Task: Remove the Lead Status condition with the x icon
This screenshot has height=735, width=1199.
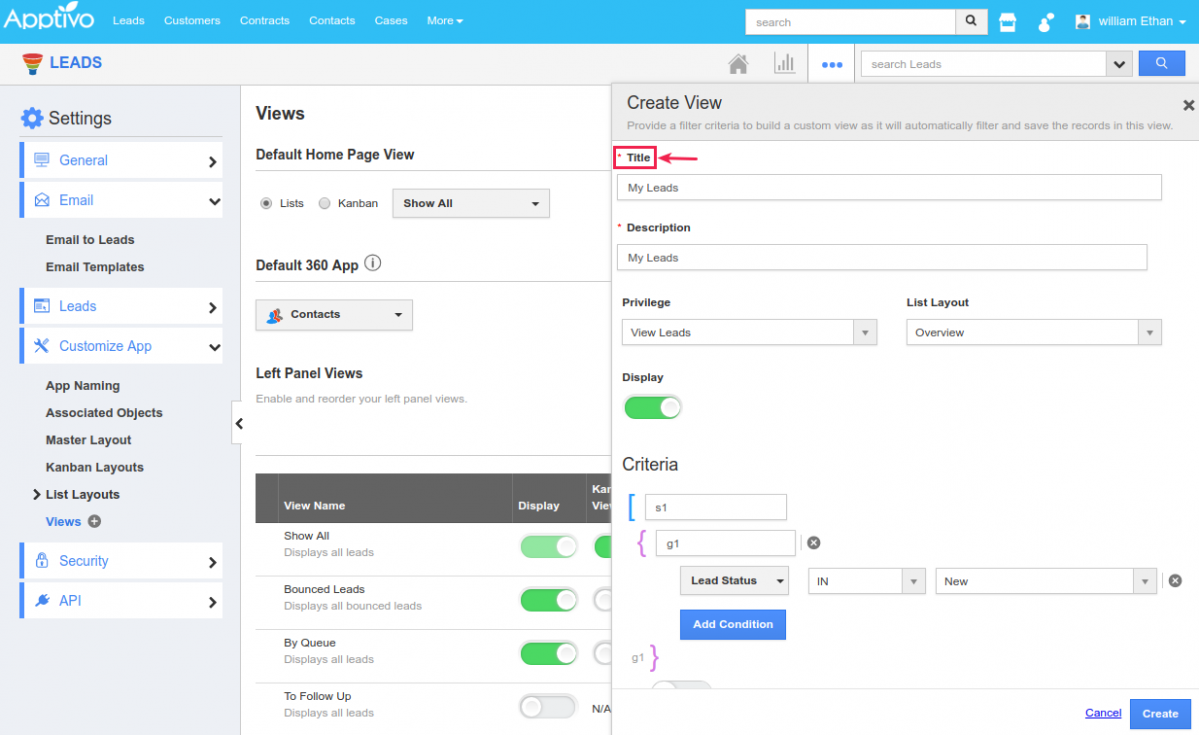Action: (1175, 580)
